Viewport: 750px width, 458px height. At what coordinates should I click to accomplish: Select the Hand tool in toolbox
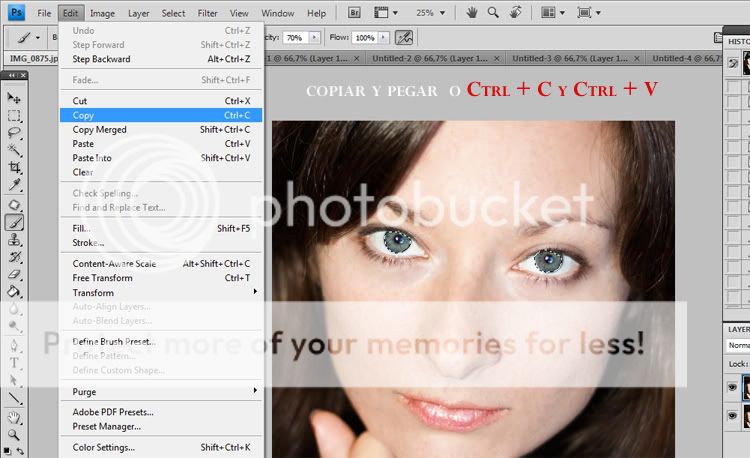(14, 417)
